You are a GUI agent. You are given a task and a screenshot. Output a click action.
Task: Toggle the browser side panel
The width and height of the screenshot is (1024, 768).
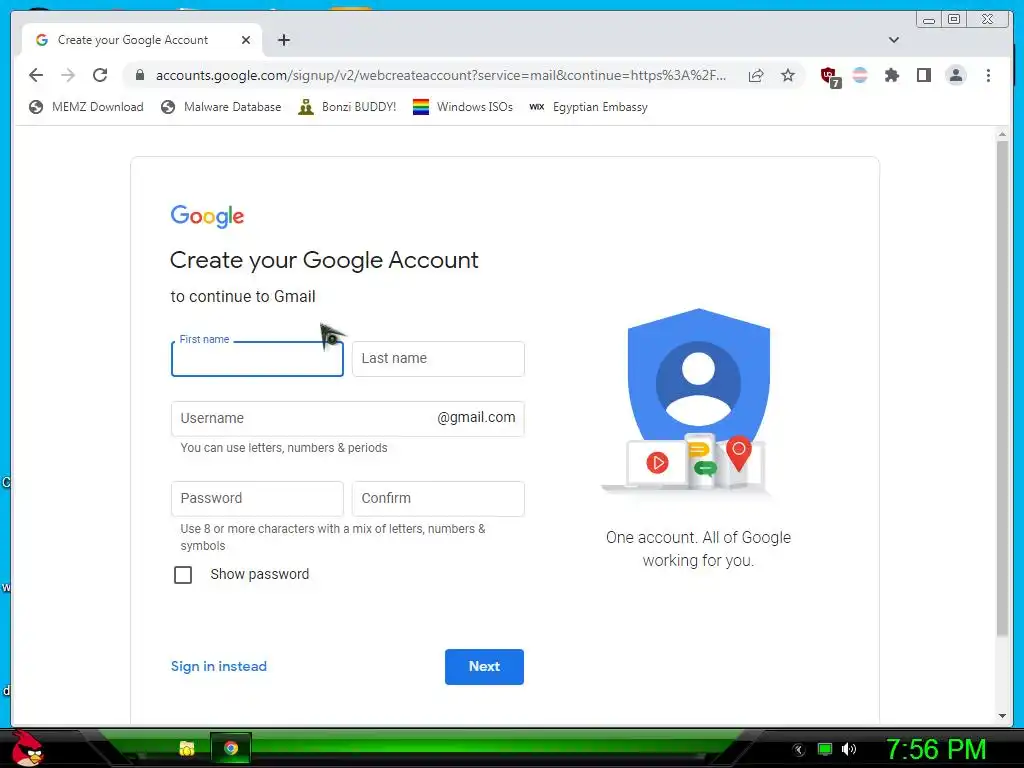click(x=923, y=75)
